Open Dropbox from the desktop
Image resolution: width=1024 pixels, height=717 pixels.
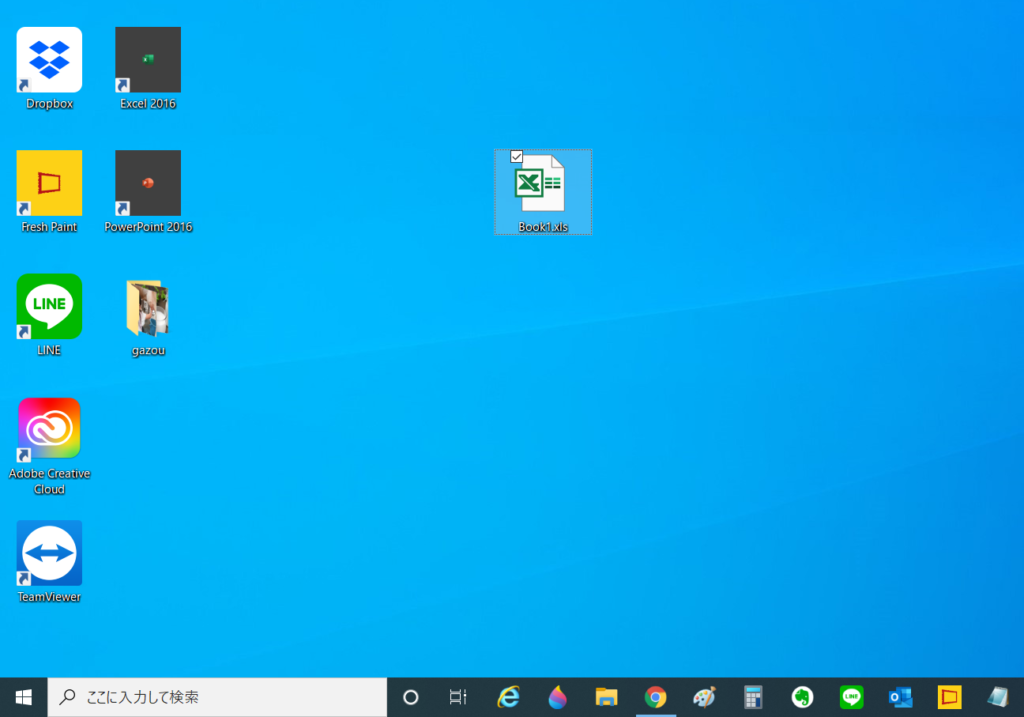click(48, 60)
